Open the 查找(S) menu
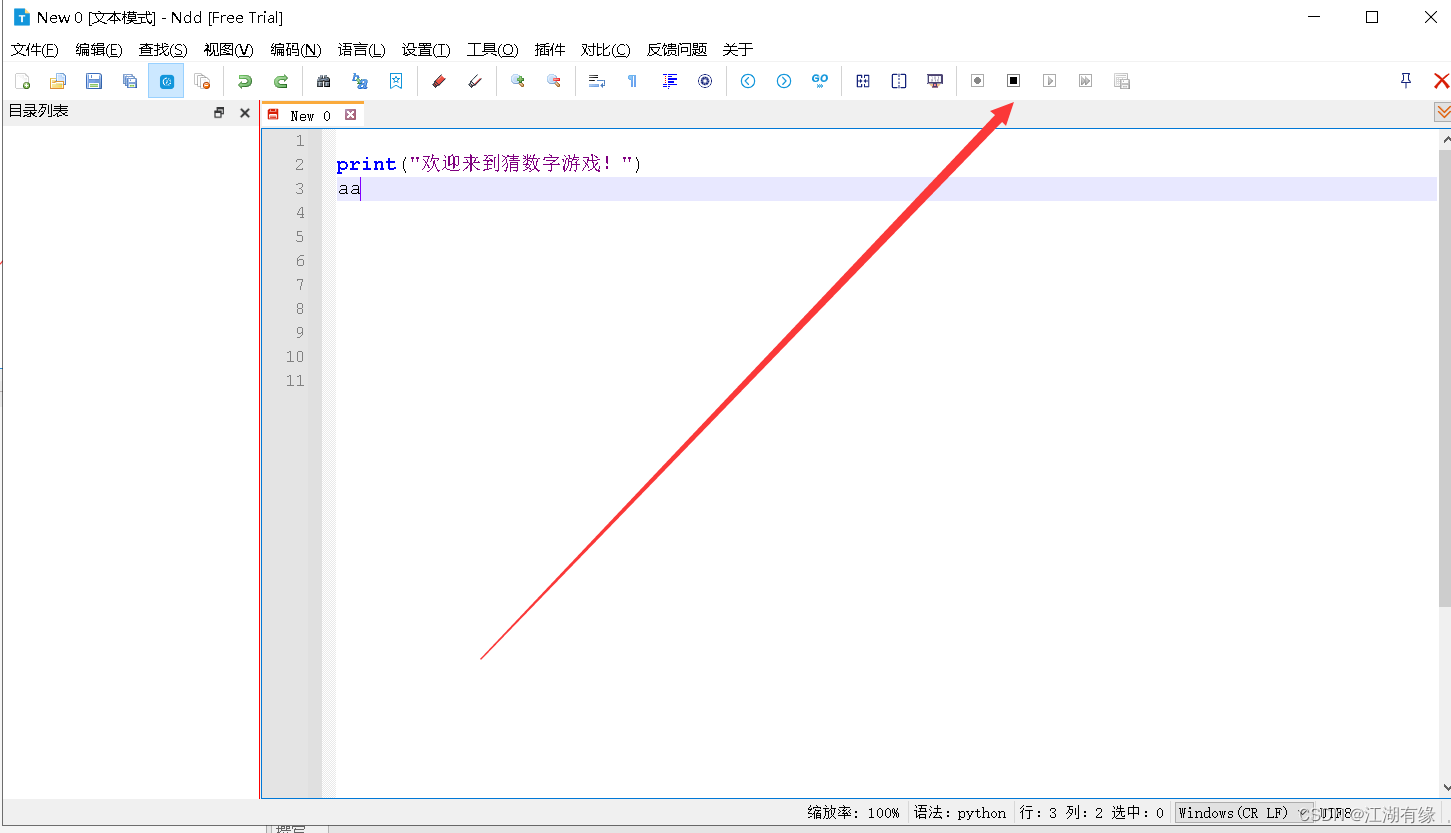This screenshot has height=833, width=1451. (x=163, y=49)
